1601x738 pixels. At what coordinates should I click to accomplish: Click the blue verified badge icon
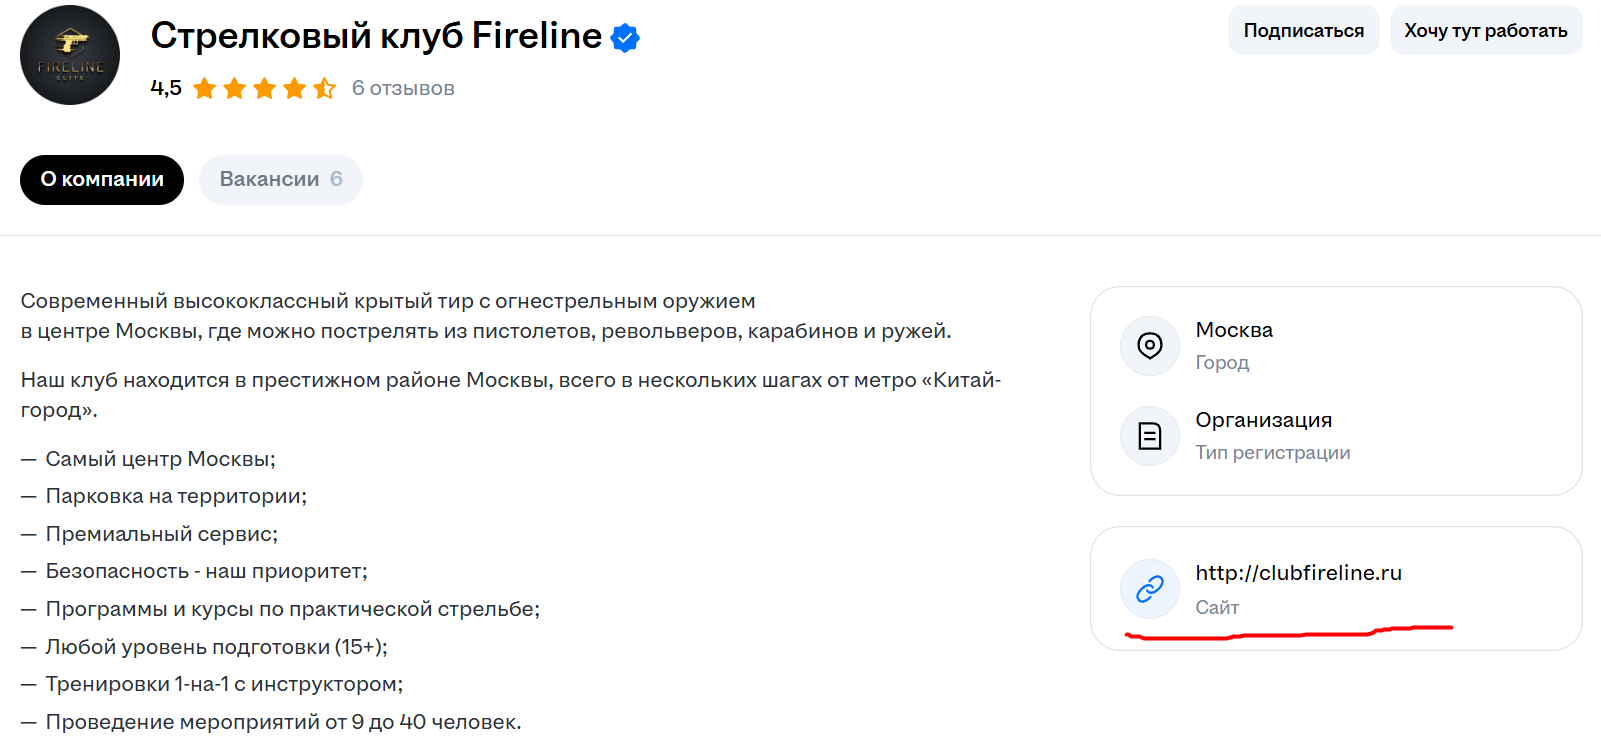point(625,38)
